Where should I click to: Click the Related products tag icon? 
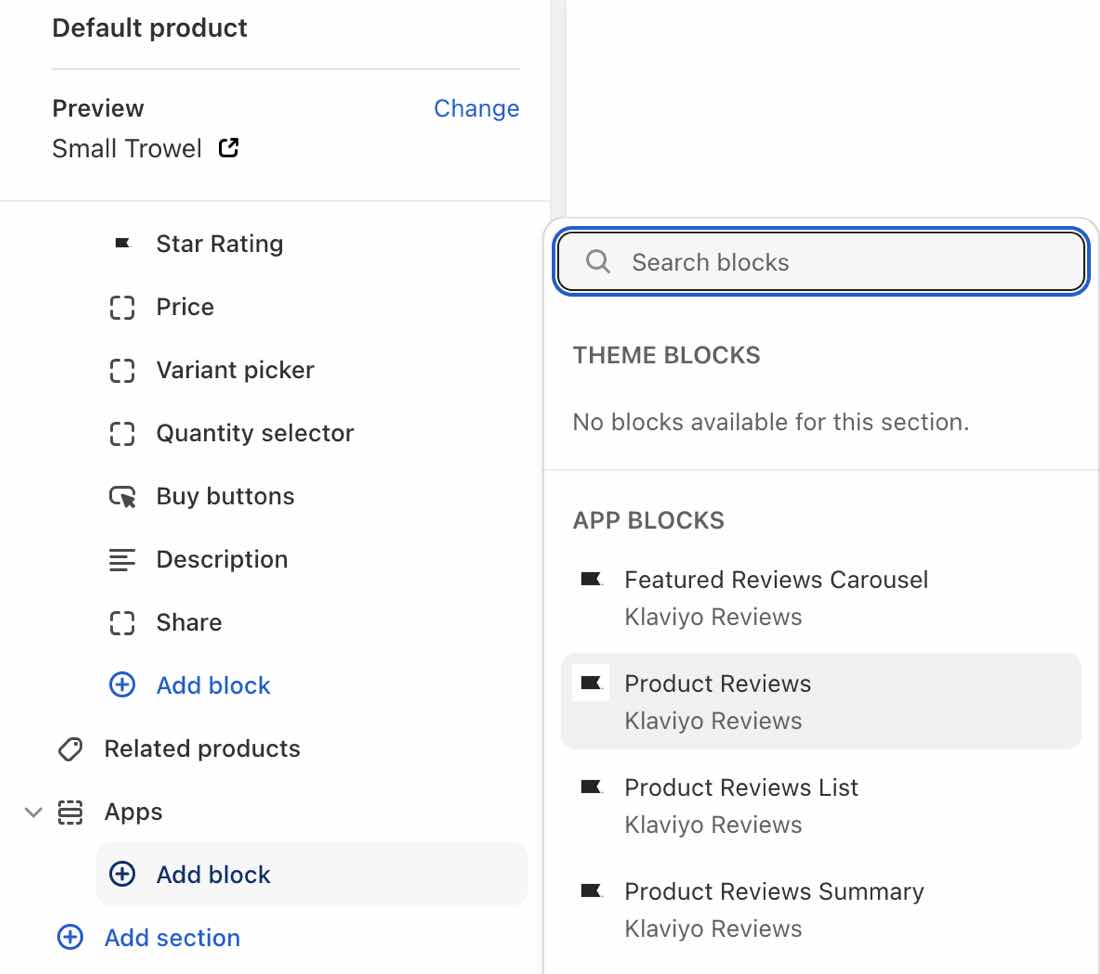point(69,748)
